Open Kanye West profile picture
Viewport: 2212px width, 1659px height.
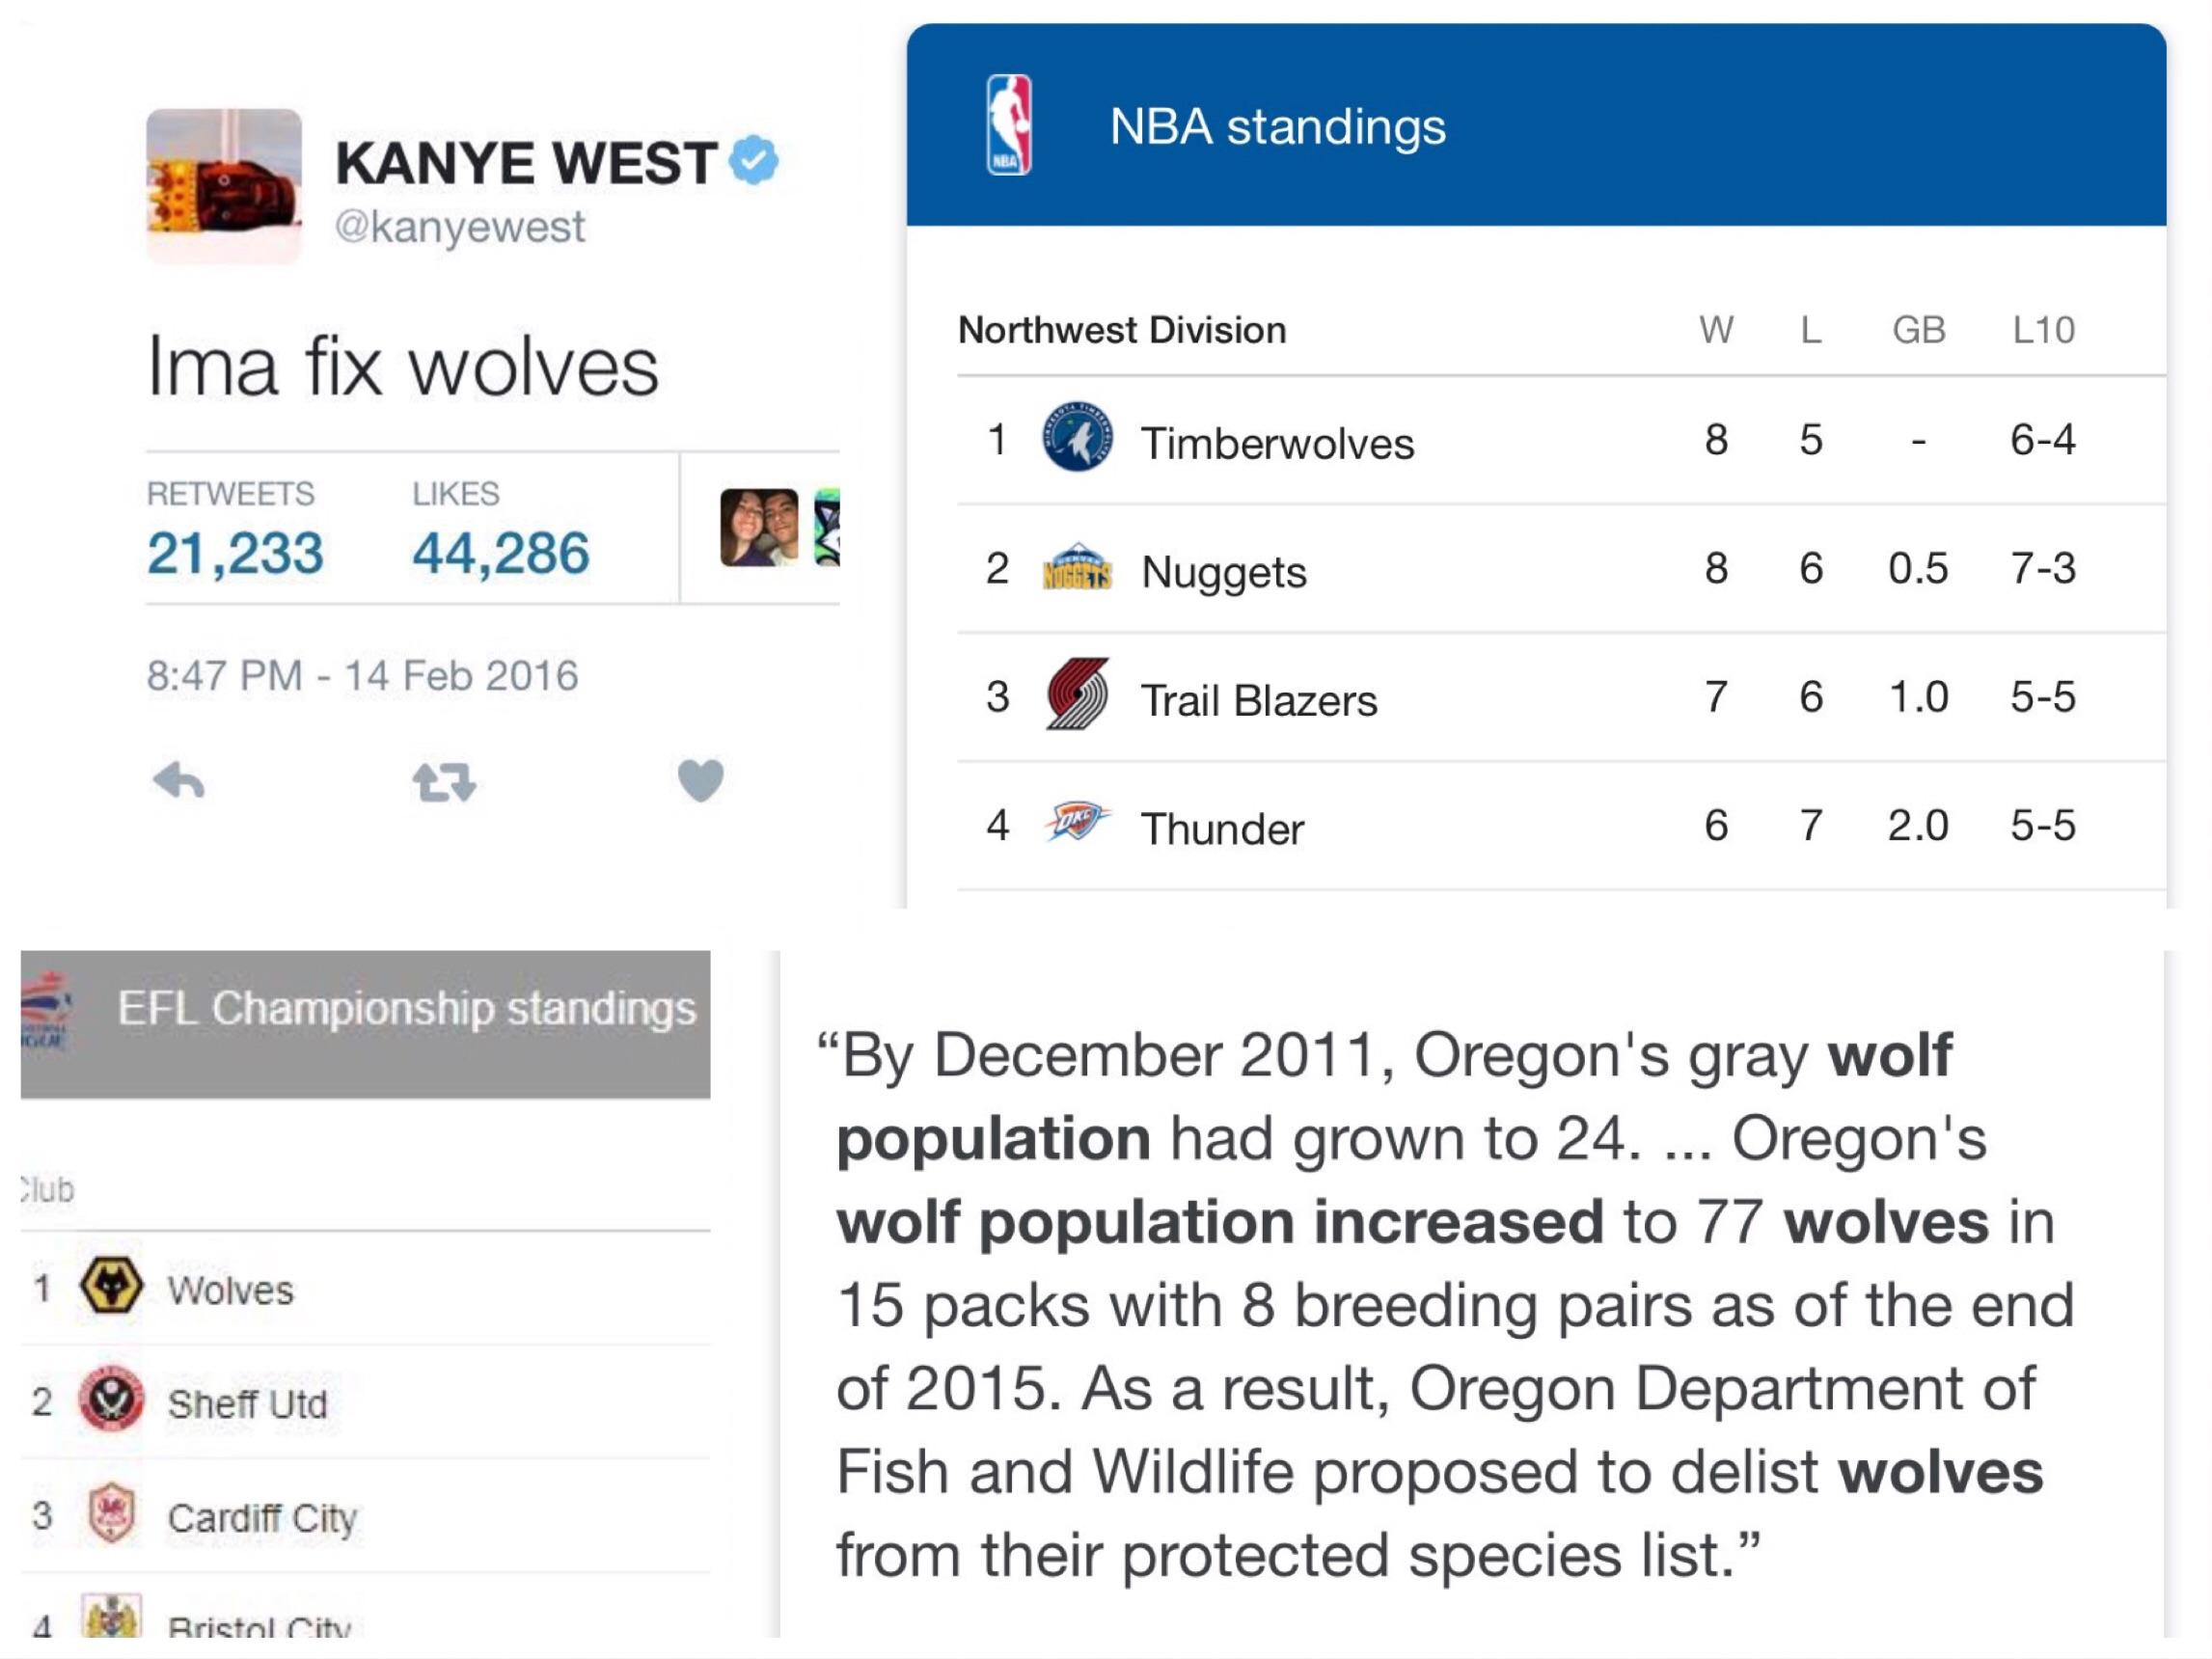(224, 186)
